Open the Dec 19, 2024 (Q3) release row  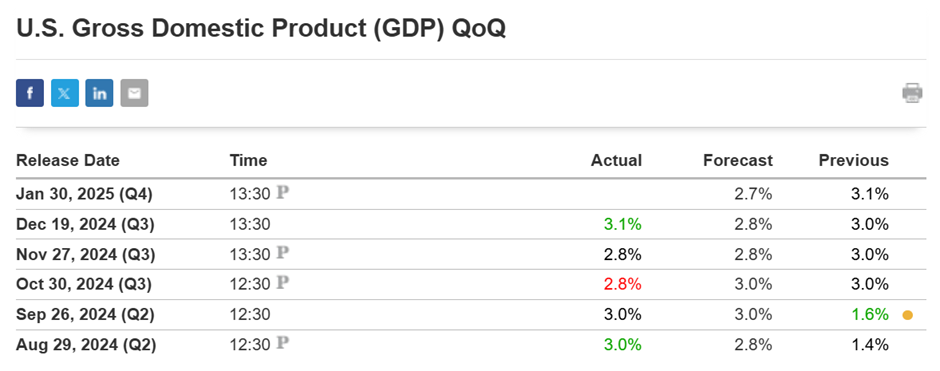[x=470, y=224]
